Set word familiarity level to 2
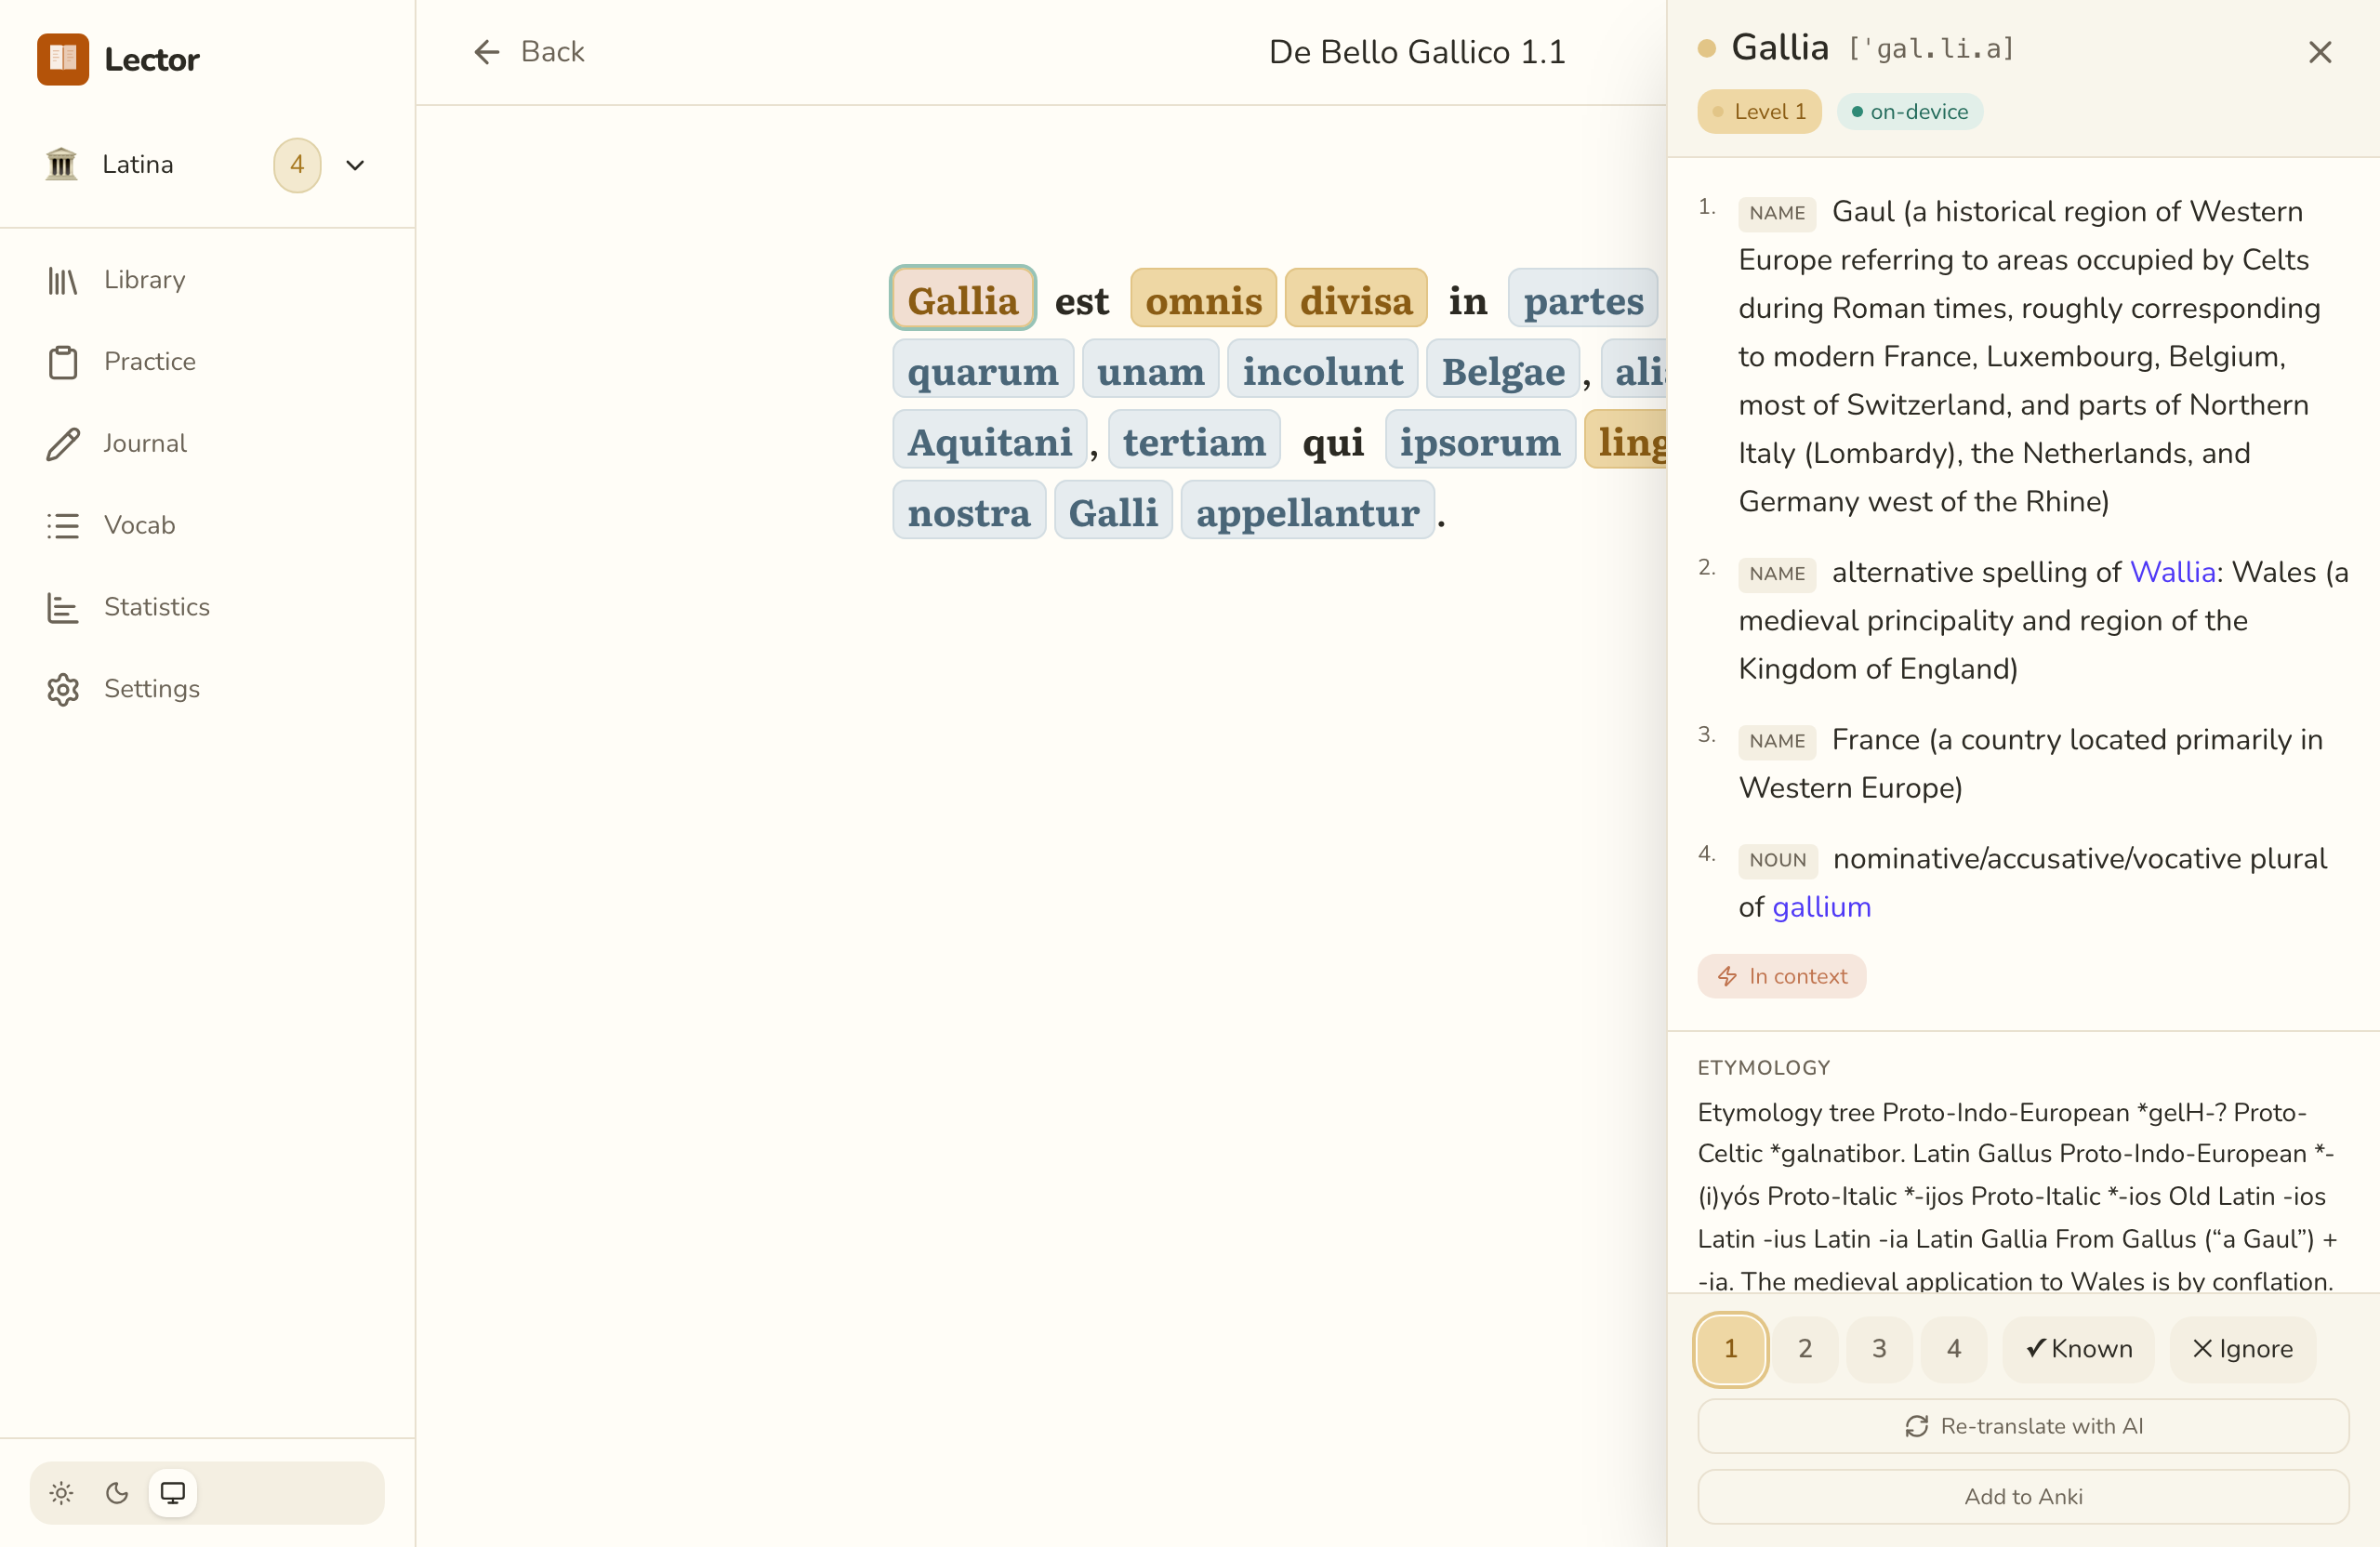 [1805, 1349]
